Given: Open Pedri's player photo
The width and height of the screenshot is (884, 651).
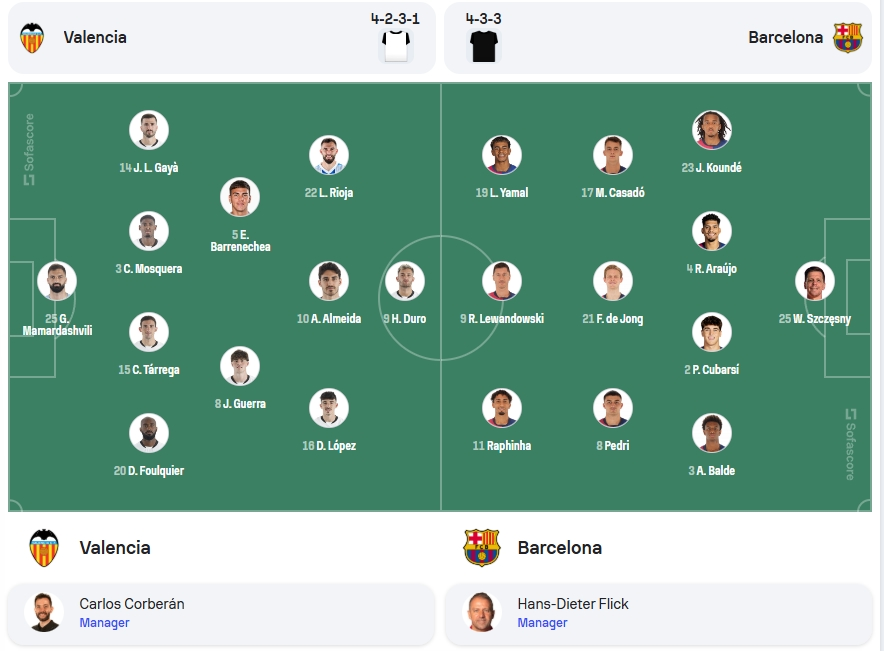Looking at the screenshot, I should [x=613, y=408].
